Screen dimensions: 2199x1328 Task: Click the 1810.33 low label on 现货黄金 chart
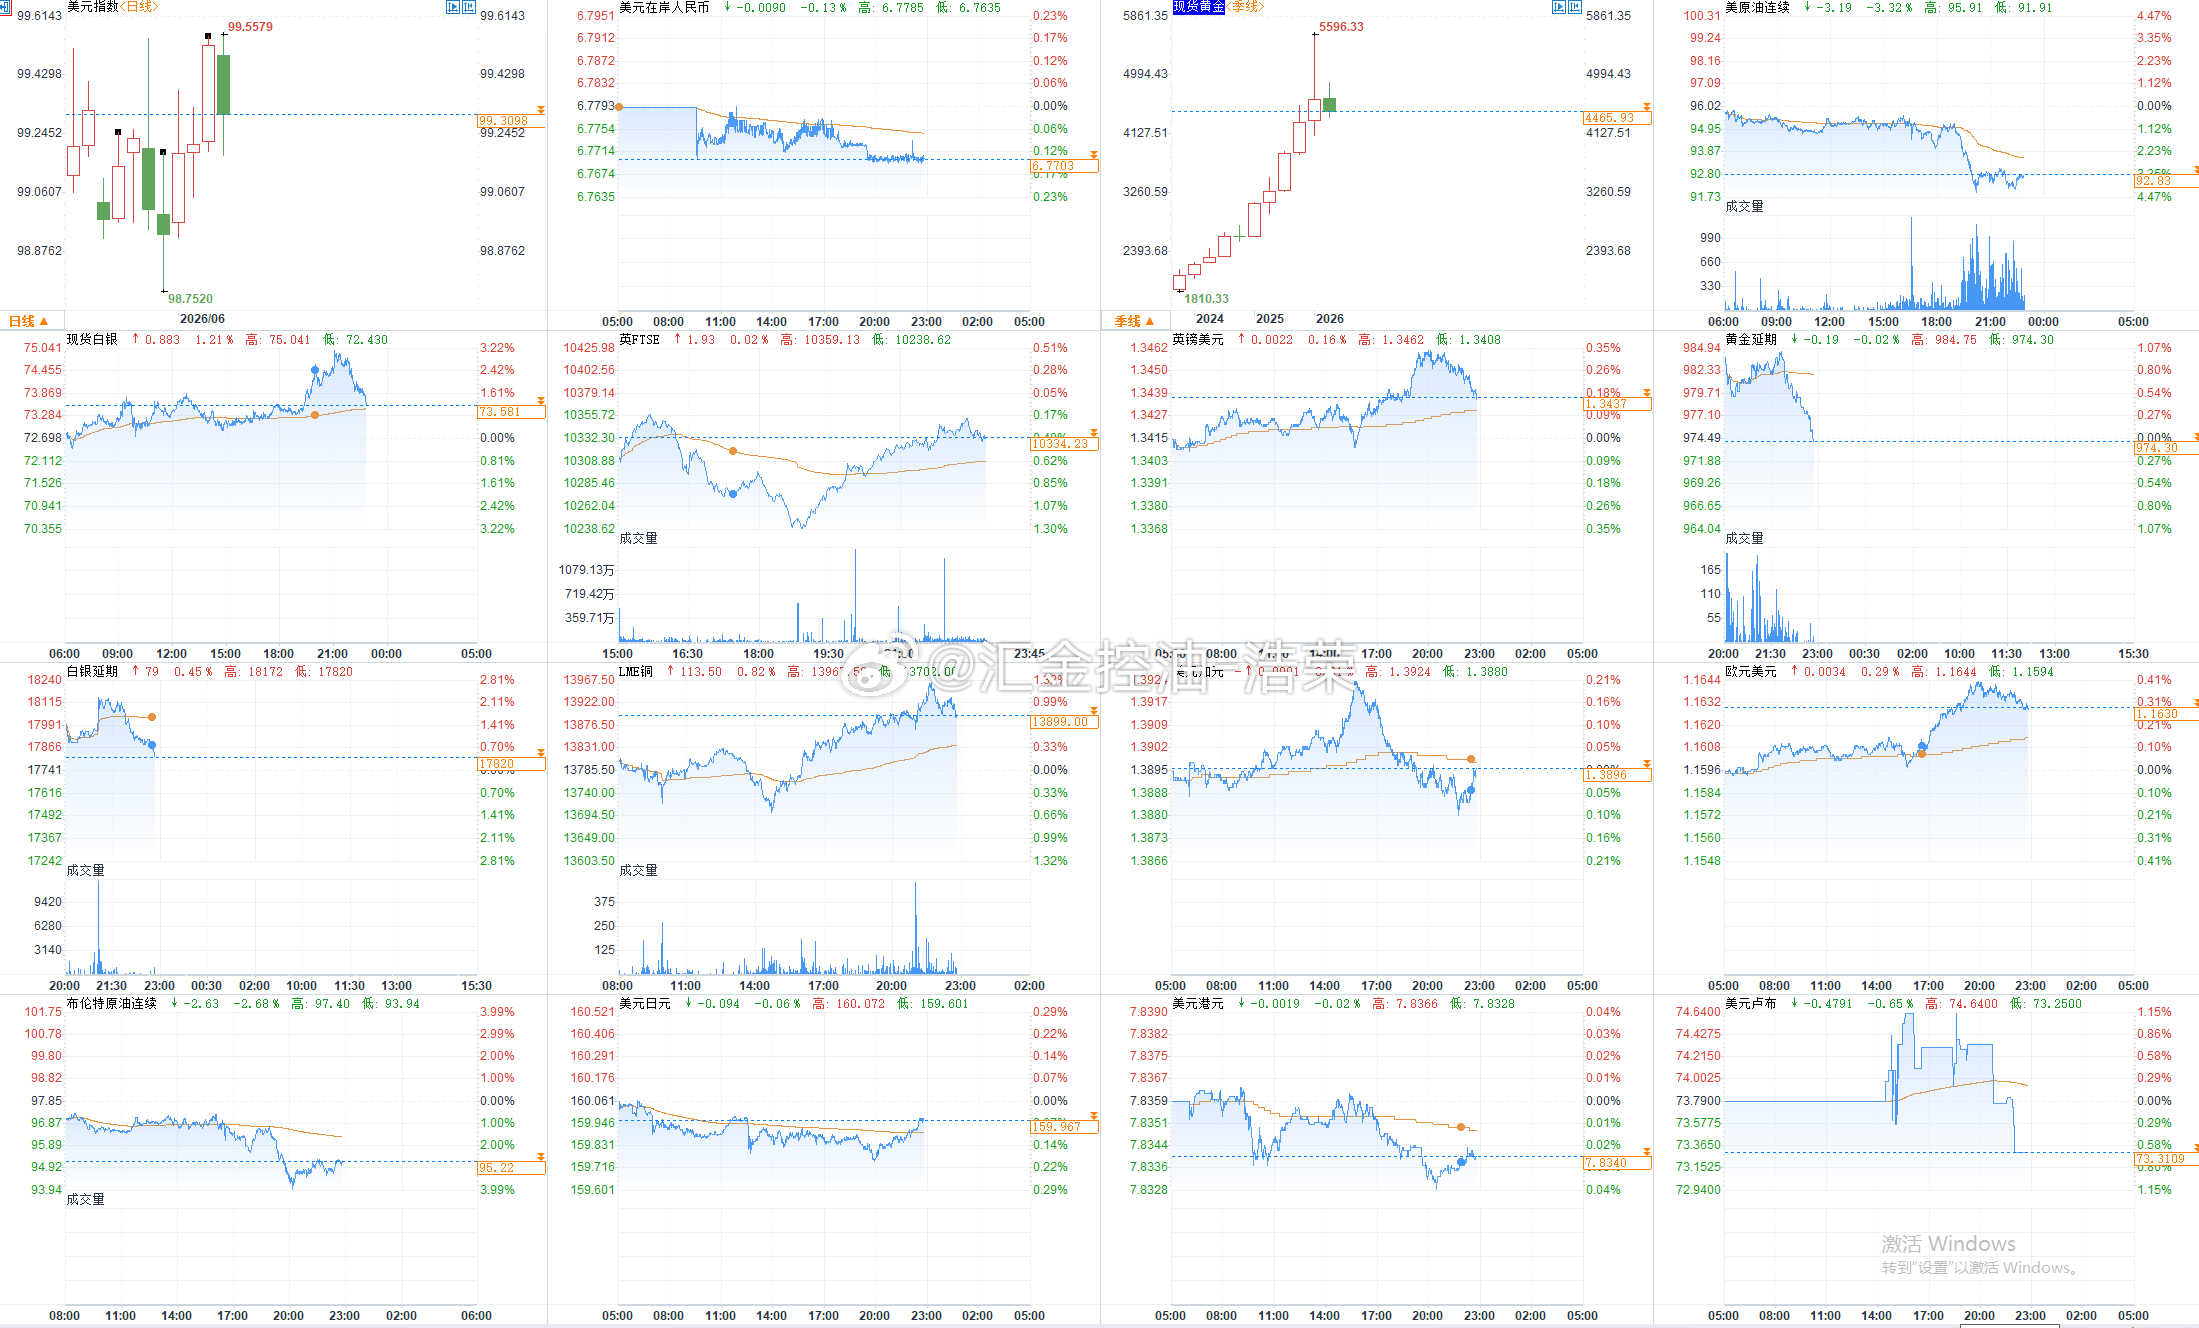pos(1206,299)
